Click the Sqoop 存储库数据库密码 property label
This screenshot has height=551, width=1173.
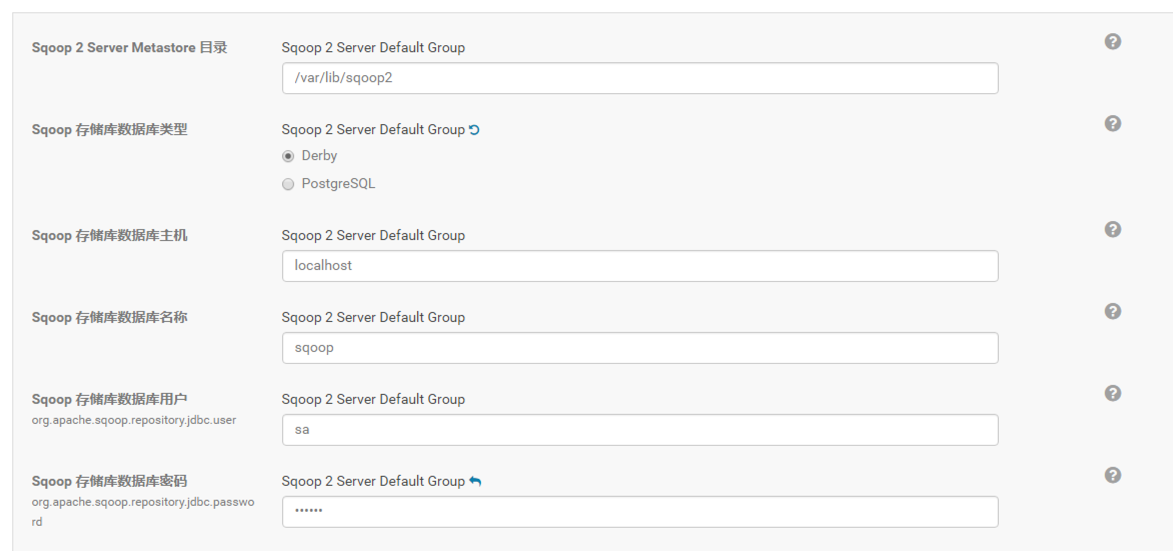(110, 482)
